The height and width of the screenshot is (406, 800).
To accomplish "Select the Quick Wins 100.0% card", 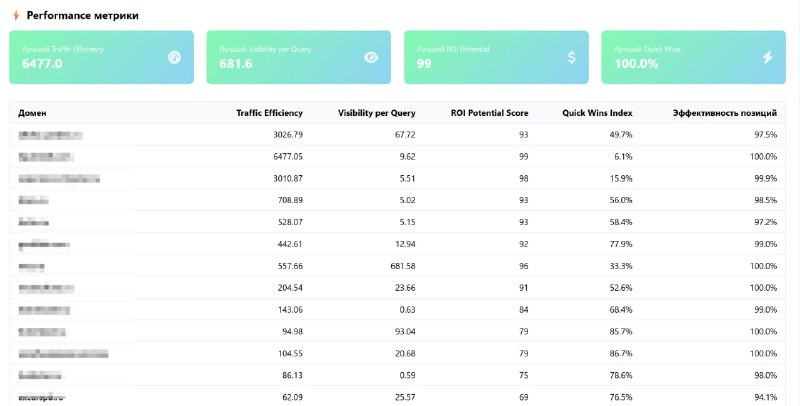I will [693, 57].
